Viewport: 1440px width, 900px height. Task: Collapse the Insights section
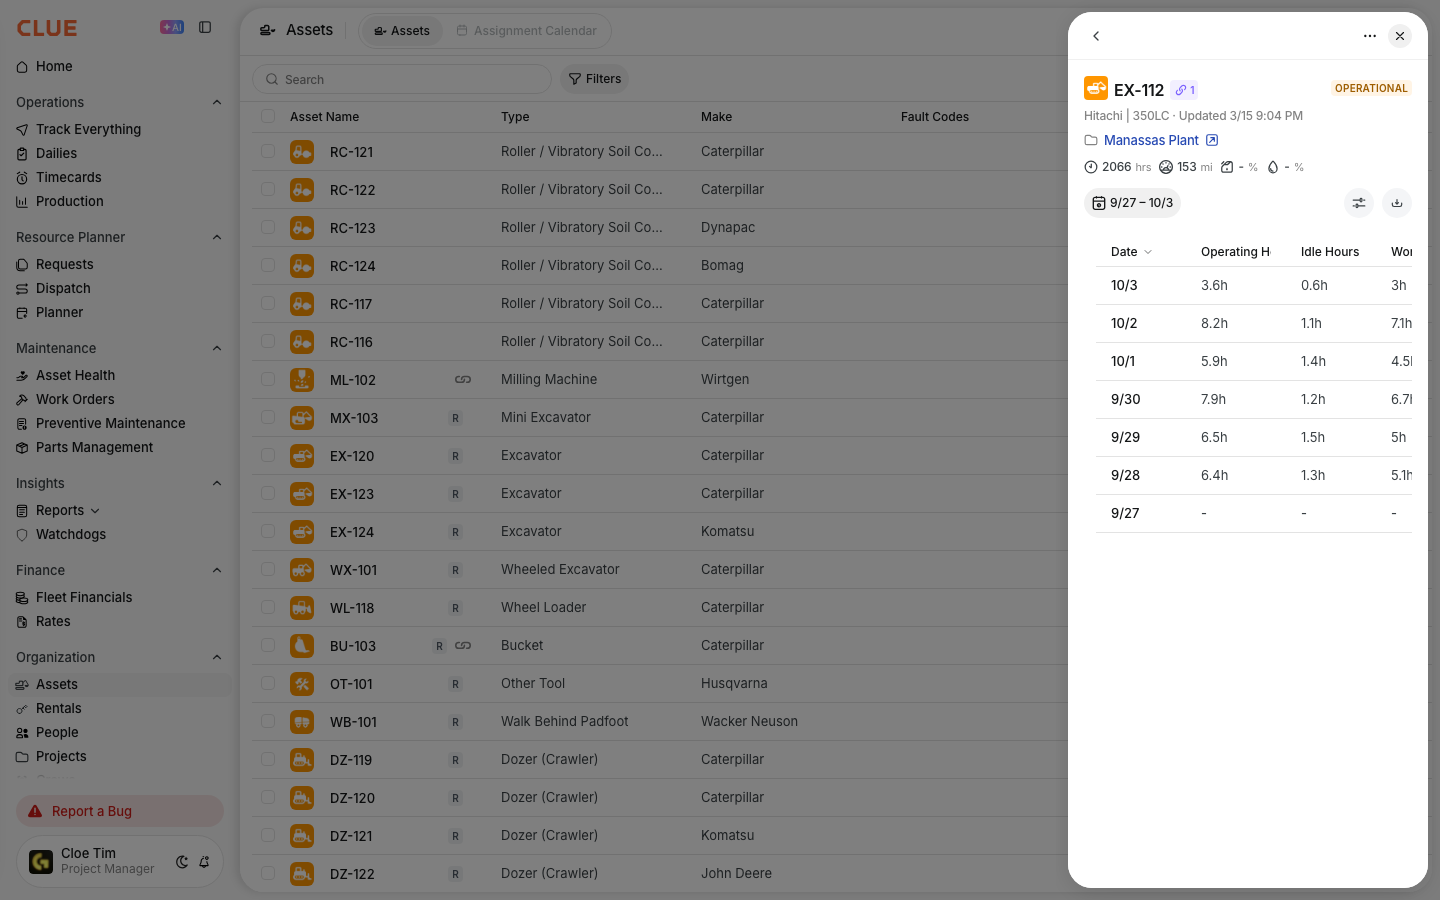pyautogui.click(x=217, y=483)
